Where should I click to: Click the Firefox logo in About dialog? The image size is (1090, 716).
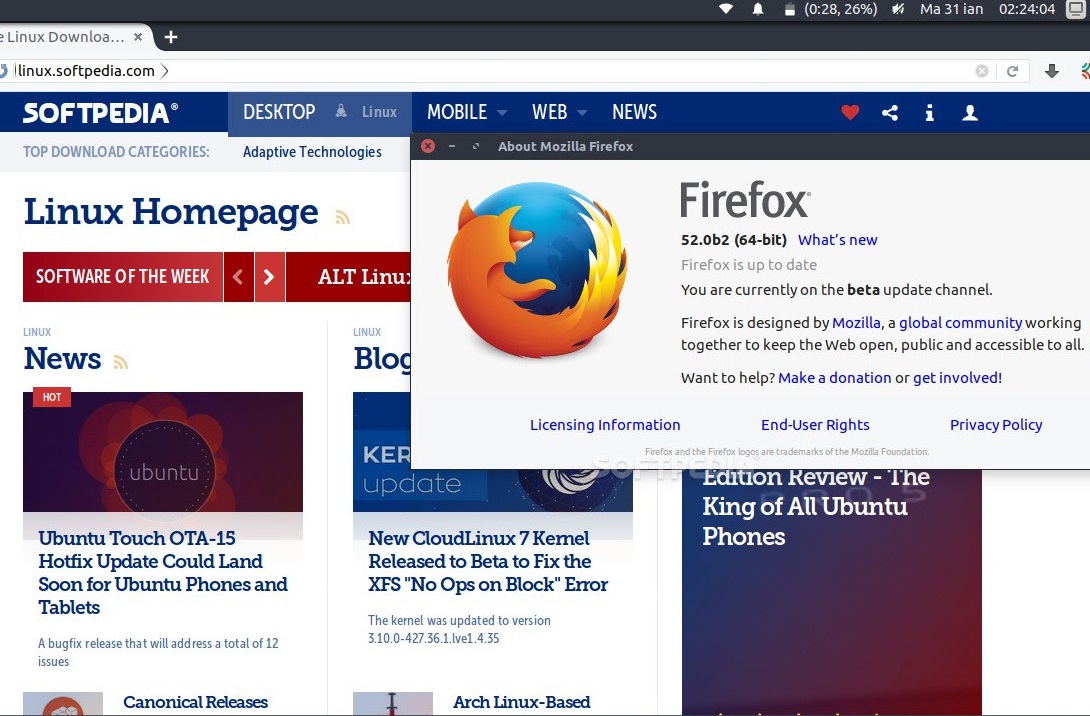537,270
